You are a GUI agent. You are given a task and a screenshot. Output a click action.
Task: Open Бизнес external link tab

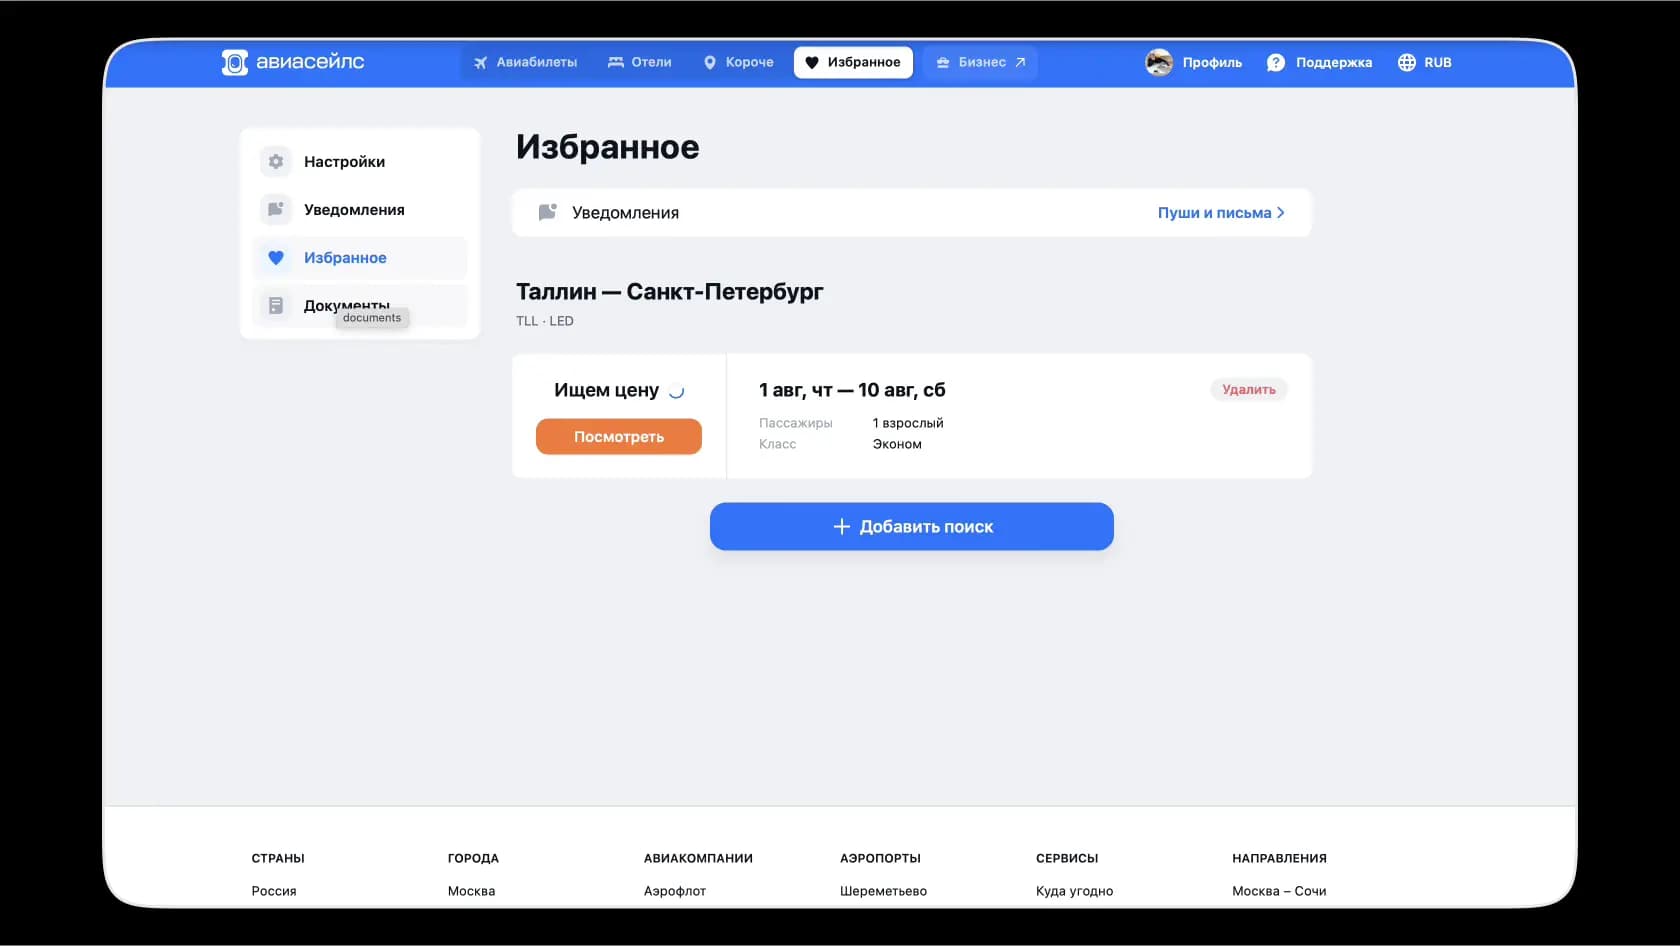pos(981,62)
